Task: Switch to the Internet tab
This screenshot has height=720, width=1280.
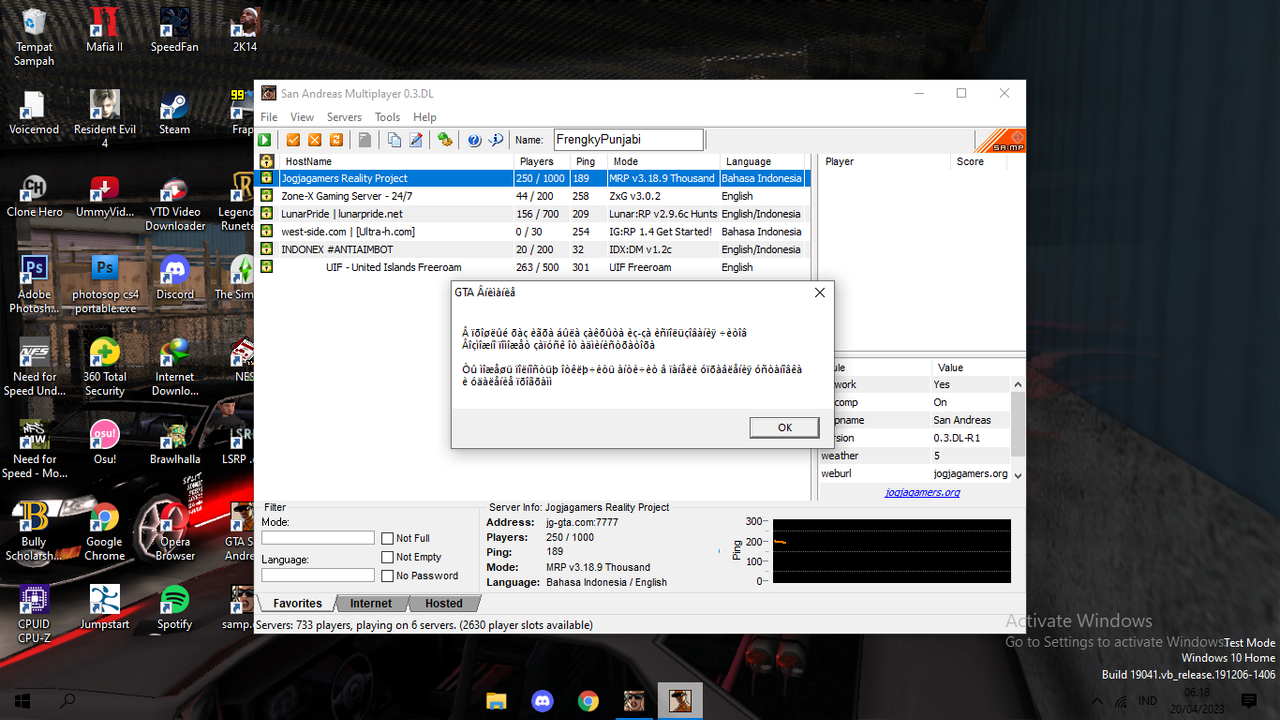Action: coord(371,603)
